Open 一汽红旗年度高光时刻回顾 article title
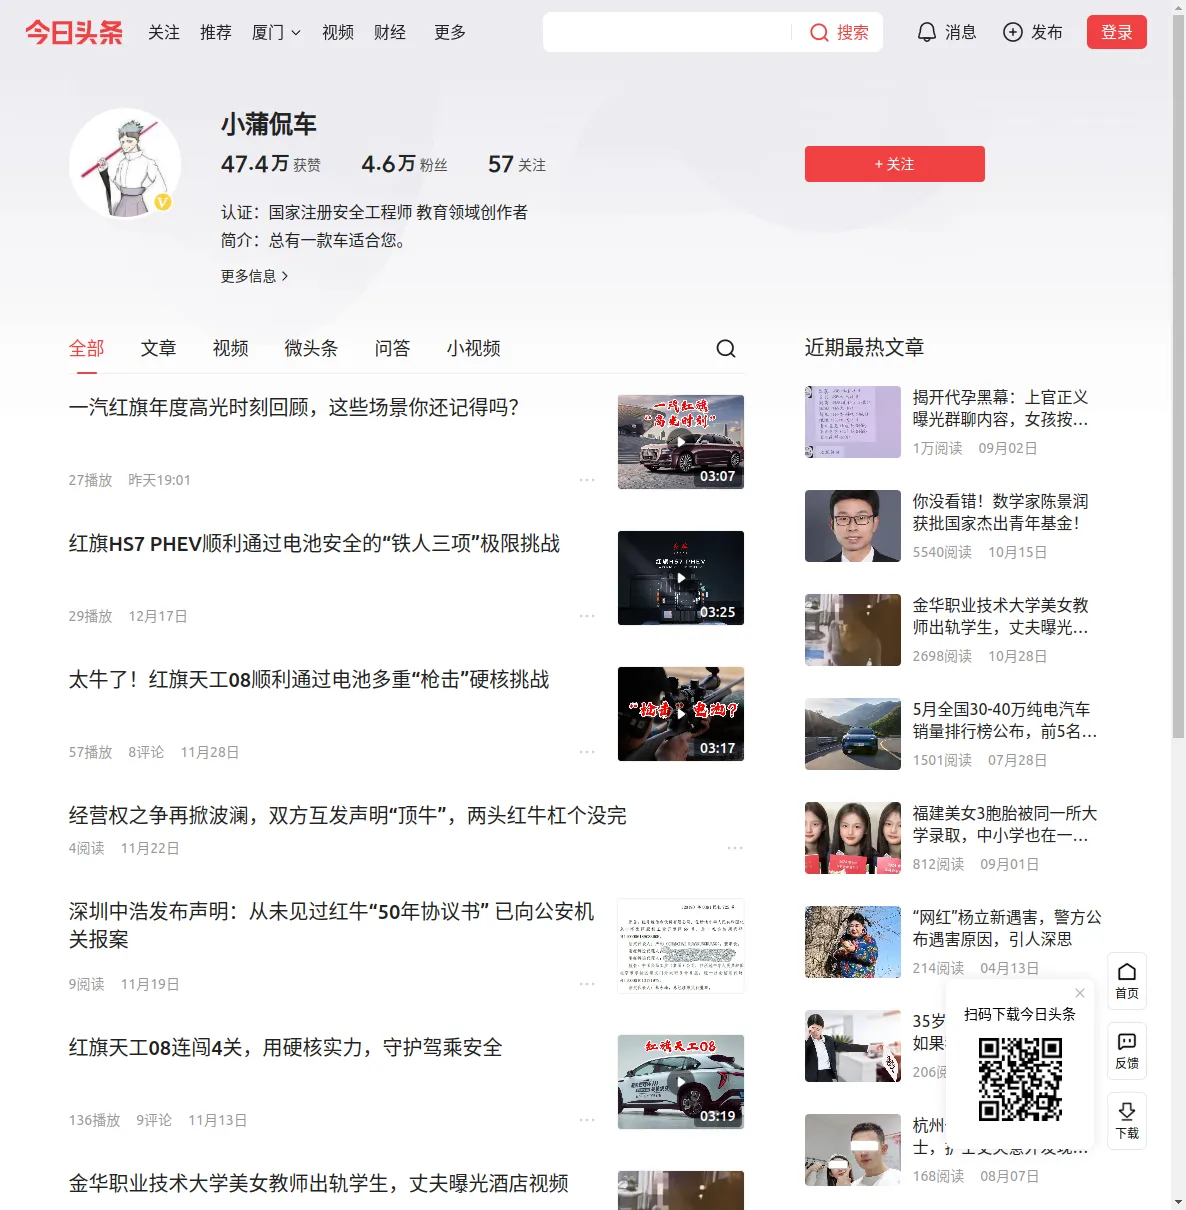This screenshot has height=1210, width=1186. 294,408
